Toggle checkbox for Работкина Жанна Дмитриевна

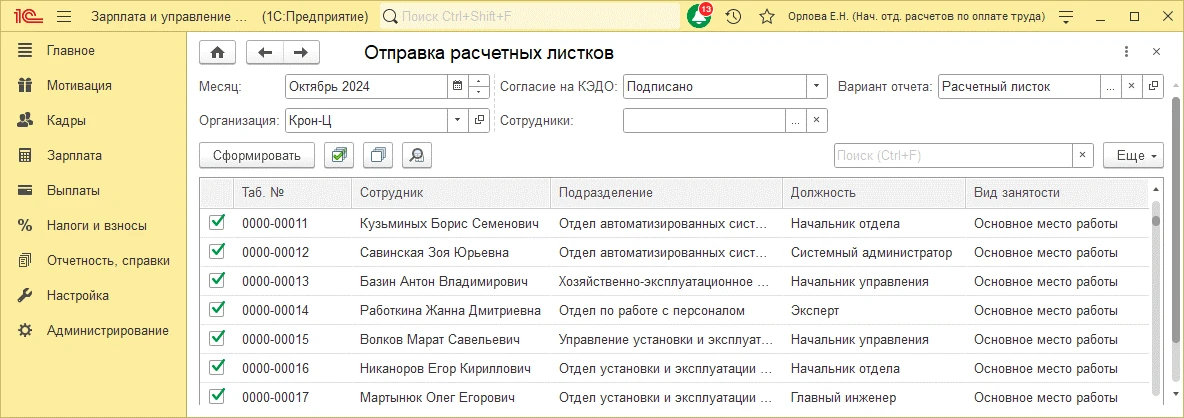pyautogui.click(x=217, y=310)
